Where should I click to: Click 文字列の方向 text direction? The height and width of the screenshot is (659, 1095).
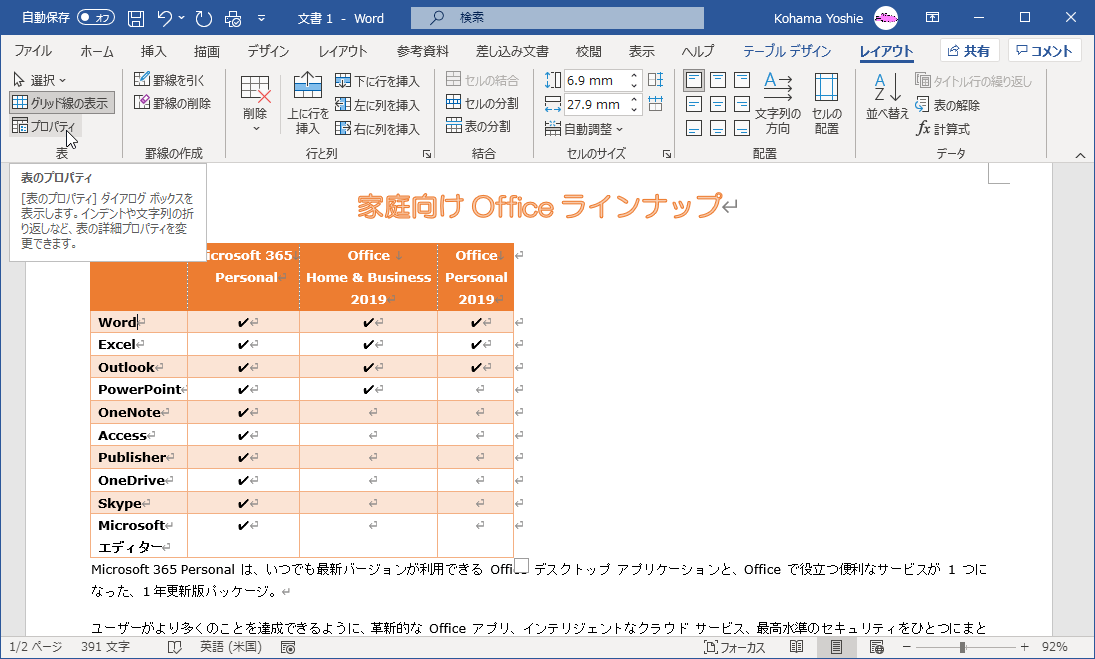tap(777, 104)
